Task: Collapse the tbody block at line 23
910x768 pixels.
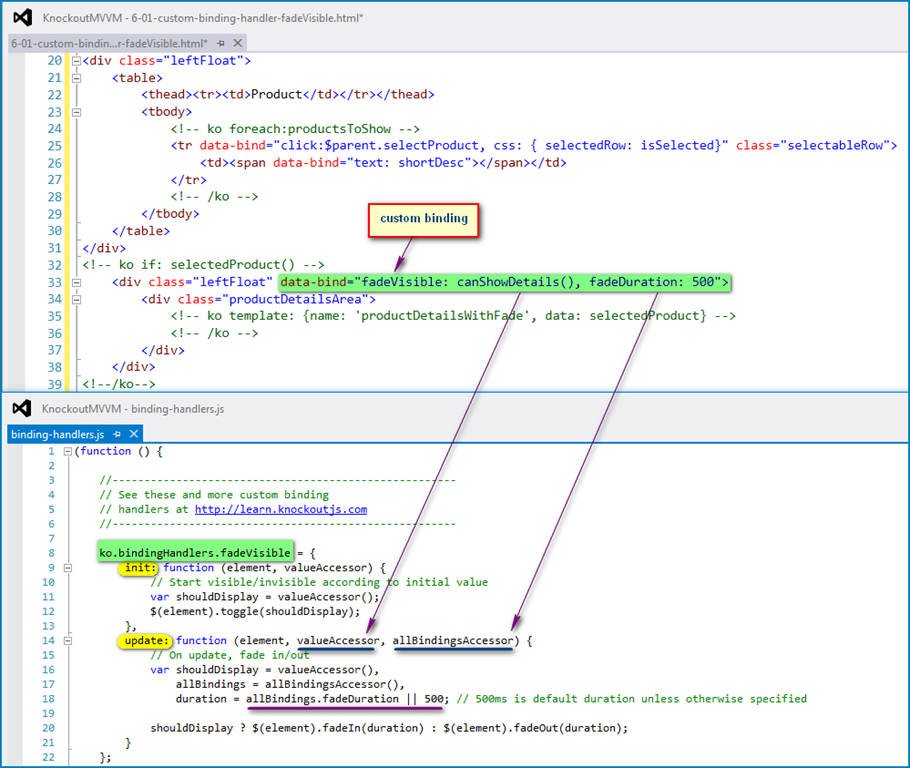Action: (76, 112)
